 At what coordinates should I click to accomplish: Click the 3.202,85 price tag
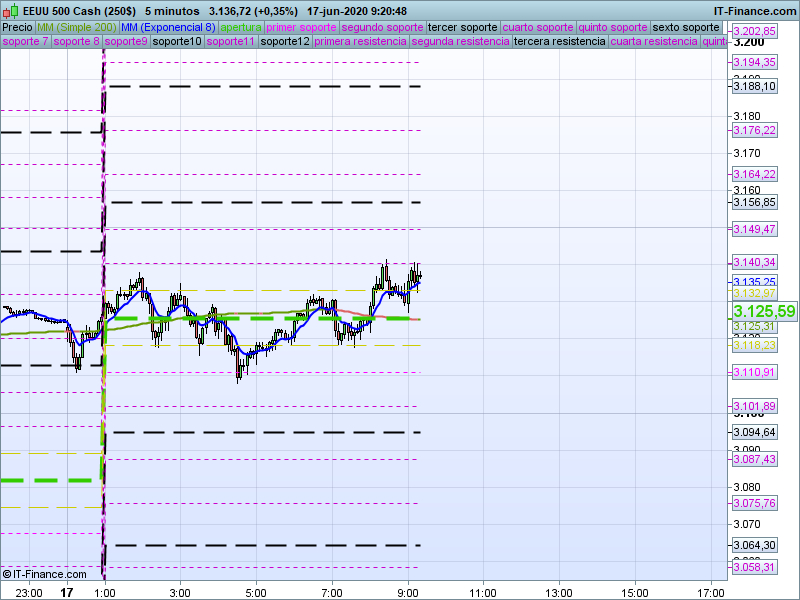pos(754,31)
